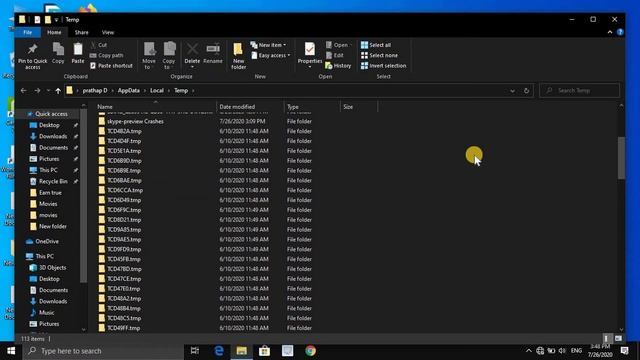
Task: Click Copy path in the Clipboard group
Action: point(107,55)
